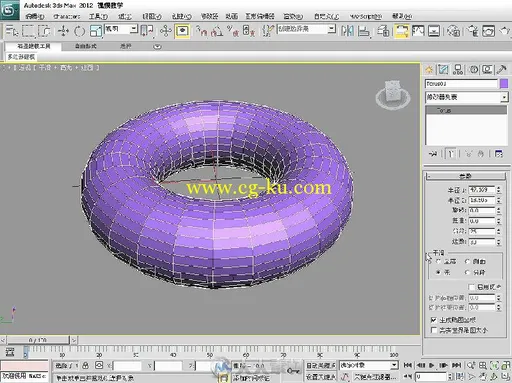512x383 pixels.
Task: Uncheck the 生成贴图坐标 checkbox
Action: (x=433, y=320)
